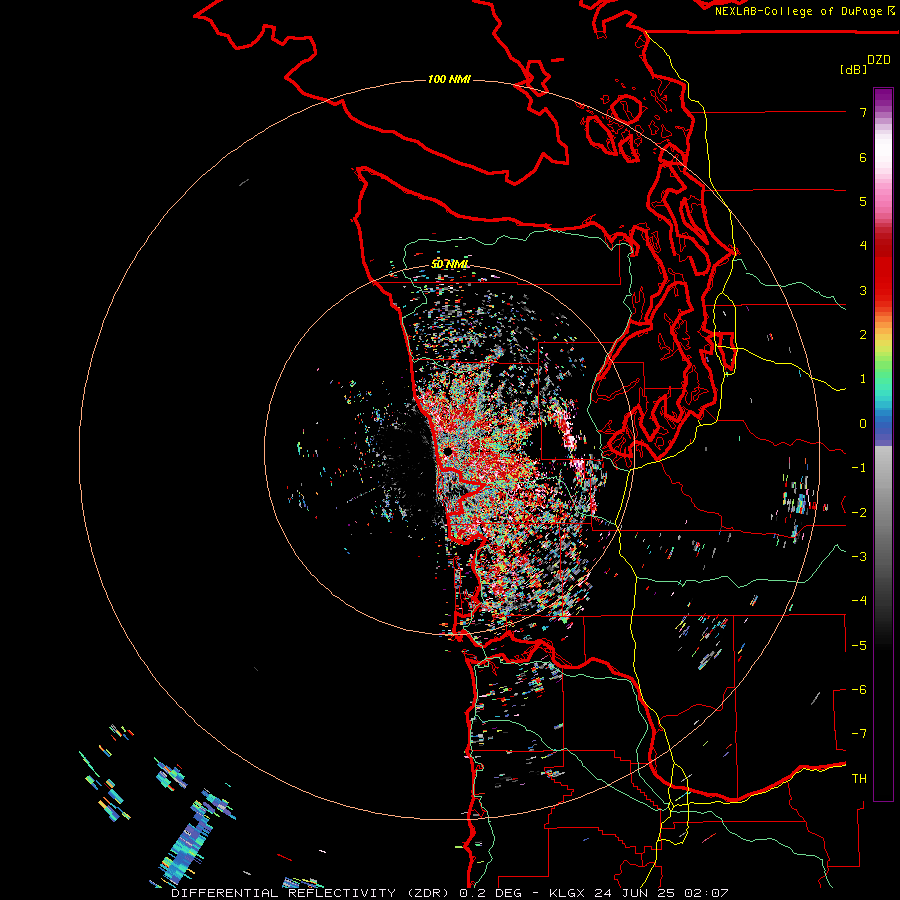Click the 3 value on color scale
Viewport: 900px width, 900px height.
tap(863, 290)
